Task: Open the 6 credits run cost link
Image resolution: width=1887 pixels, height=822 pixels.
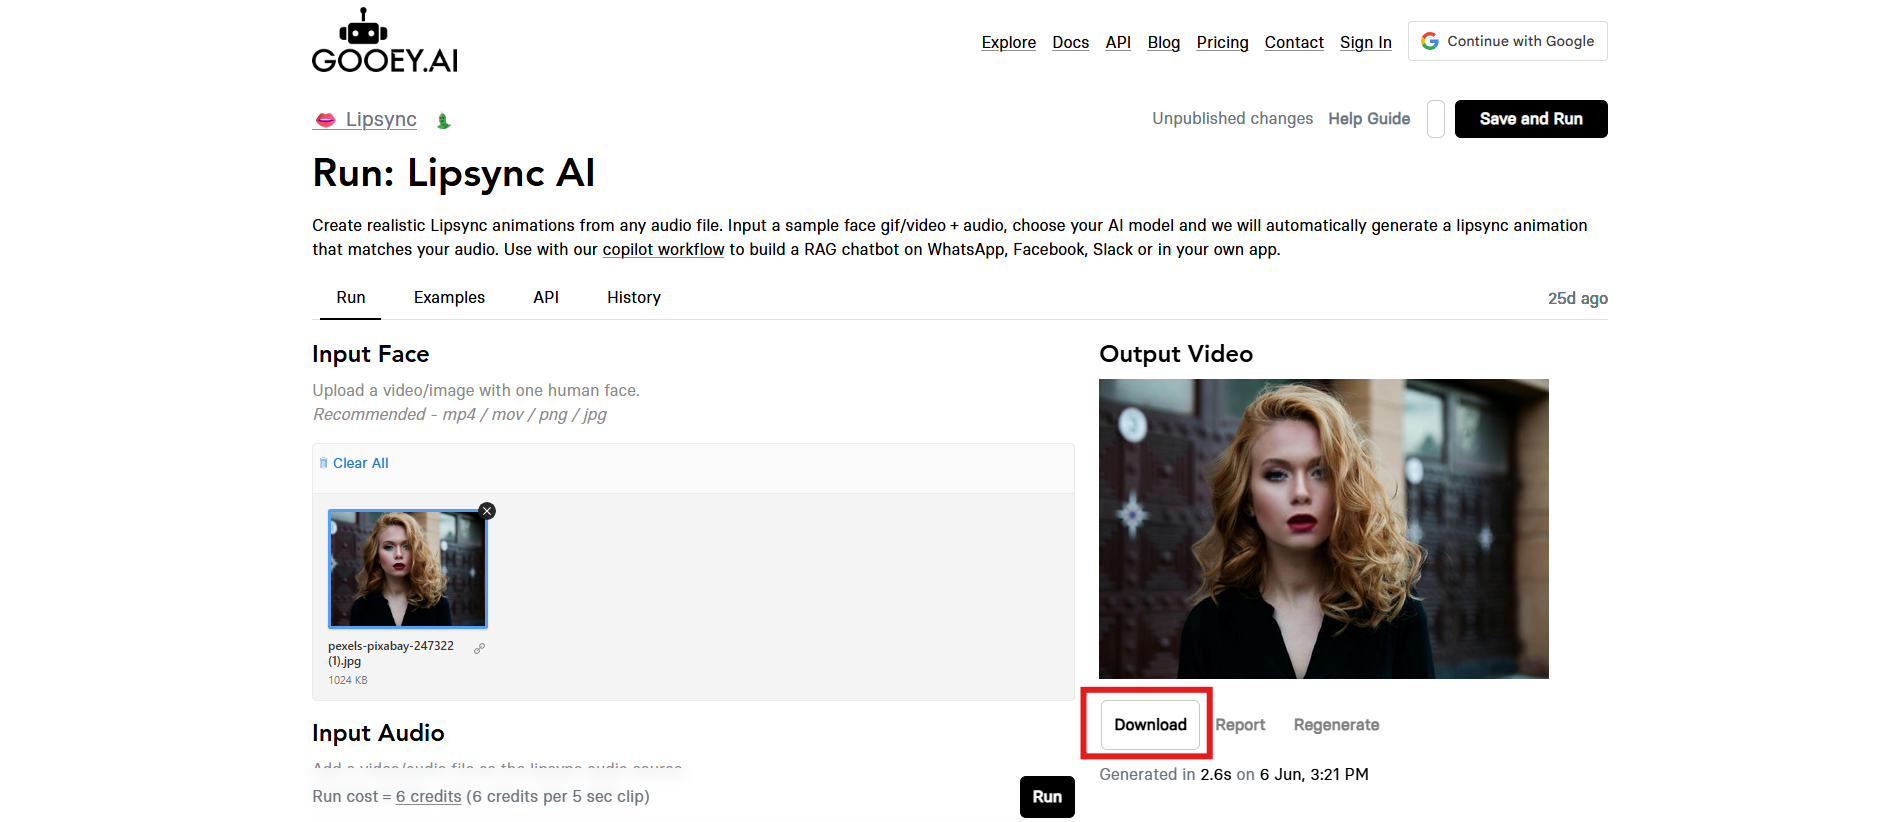Action: tap(428, 797)
